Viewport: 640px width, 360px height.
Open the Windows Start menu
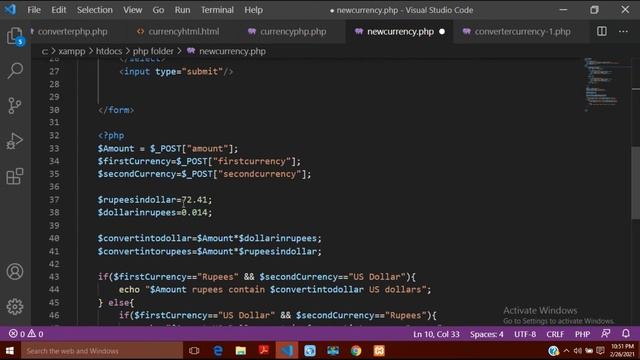point(10,351)
